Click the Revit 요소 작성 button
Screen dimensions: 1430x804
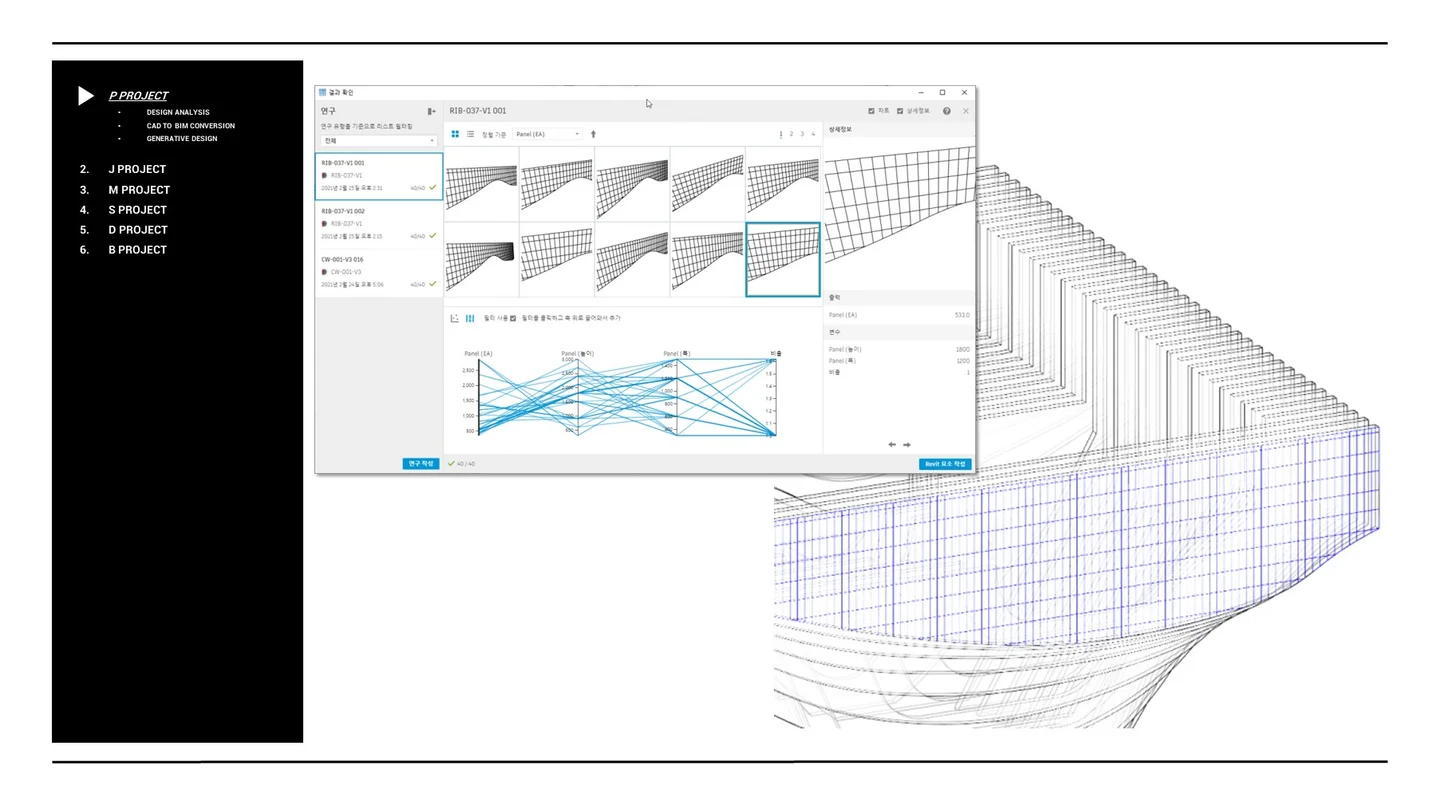[945, 464]
